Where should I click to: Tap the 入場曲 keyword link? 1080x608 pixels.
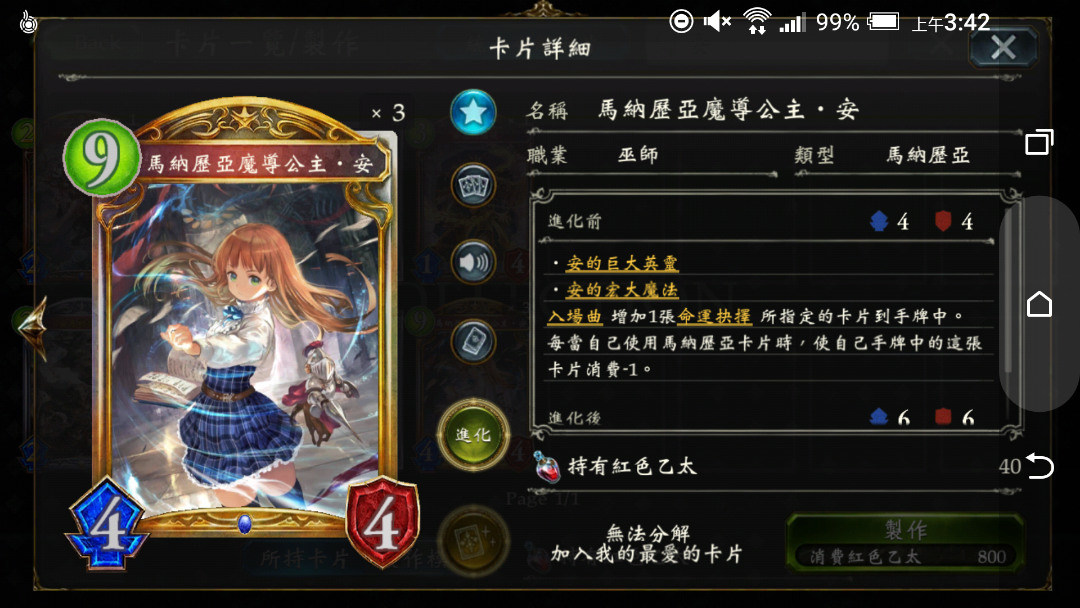tap(575, 317)
